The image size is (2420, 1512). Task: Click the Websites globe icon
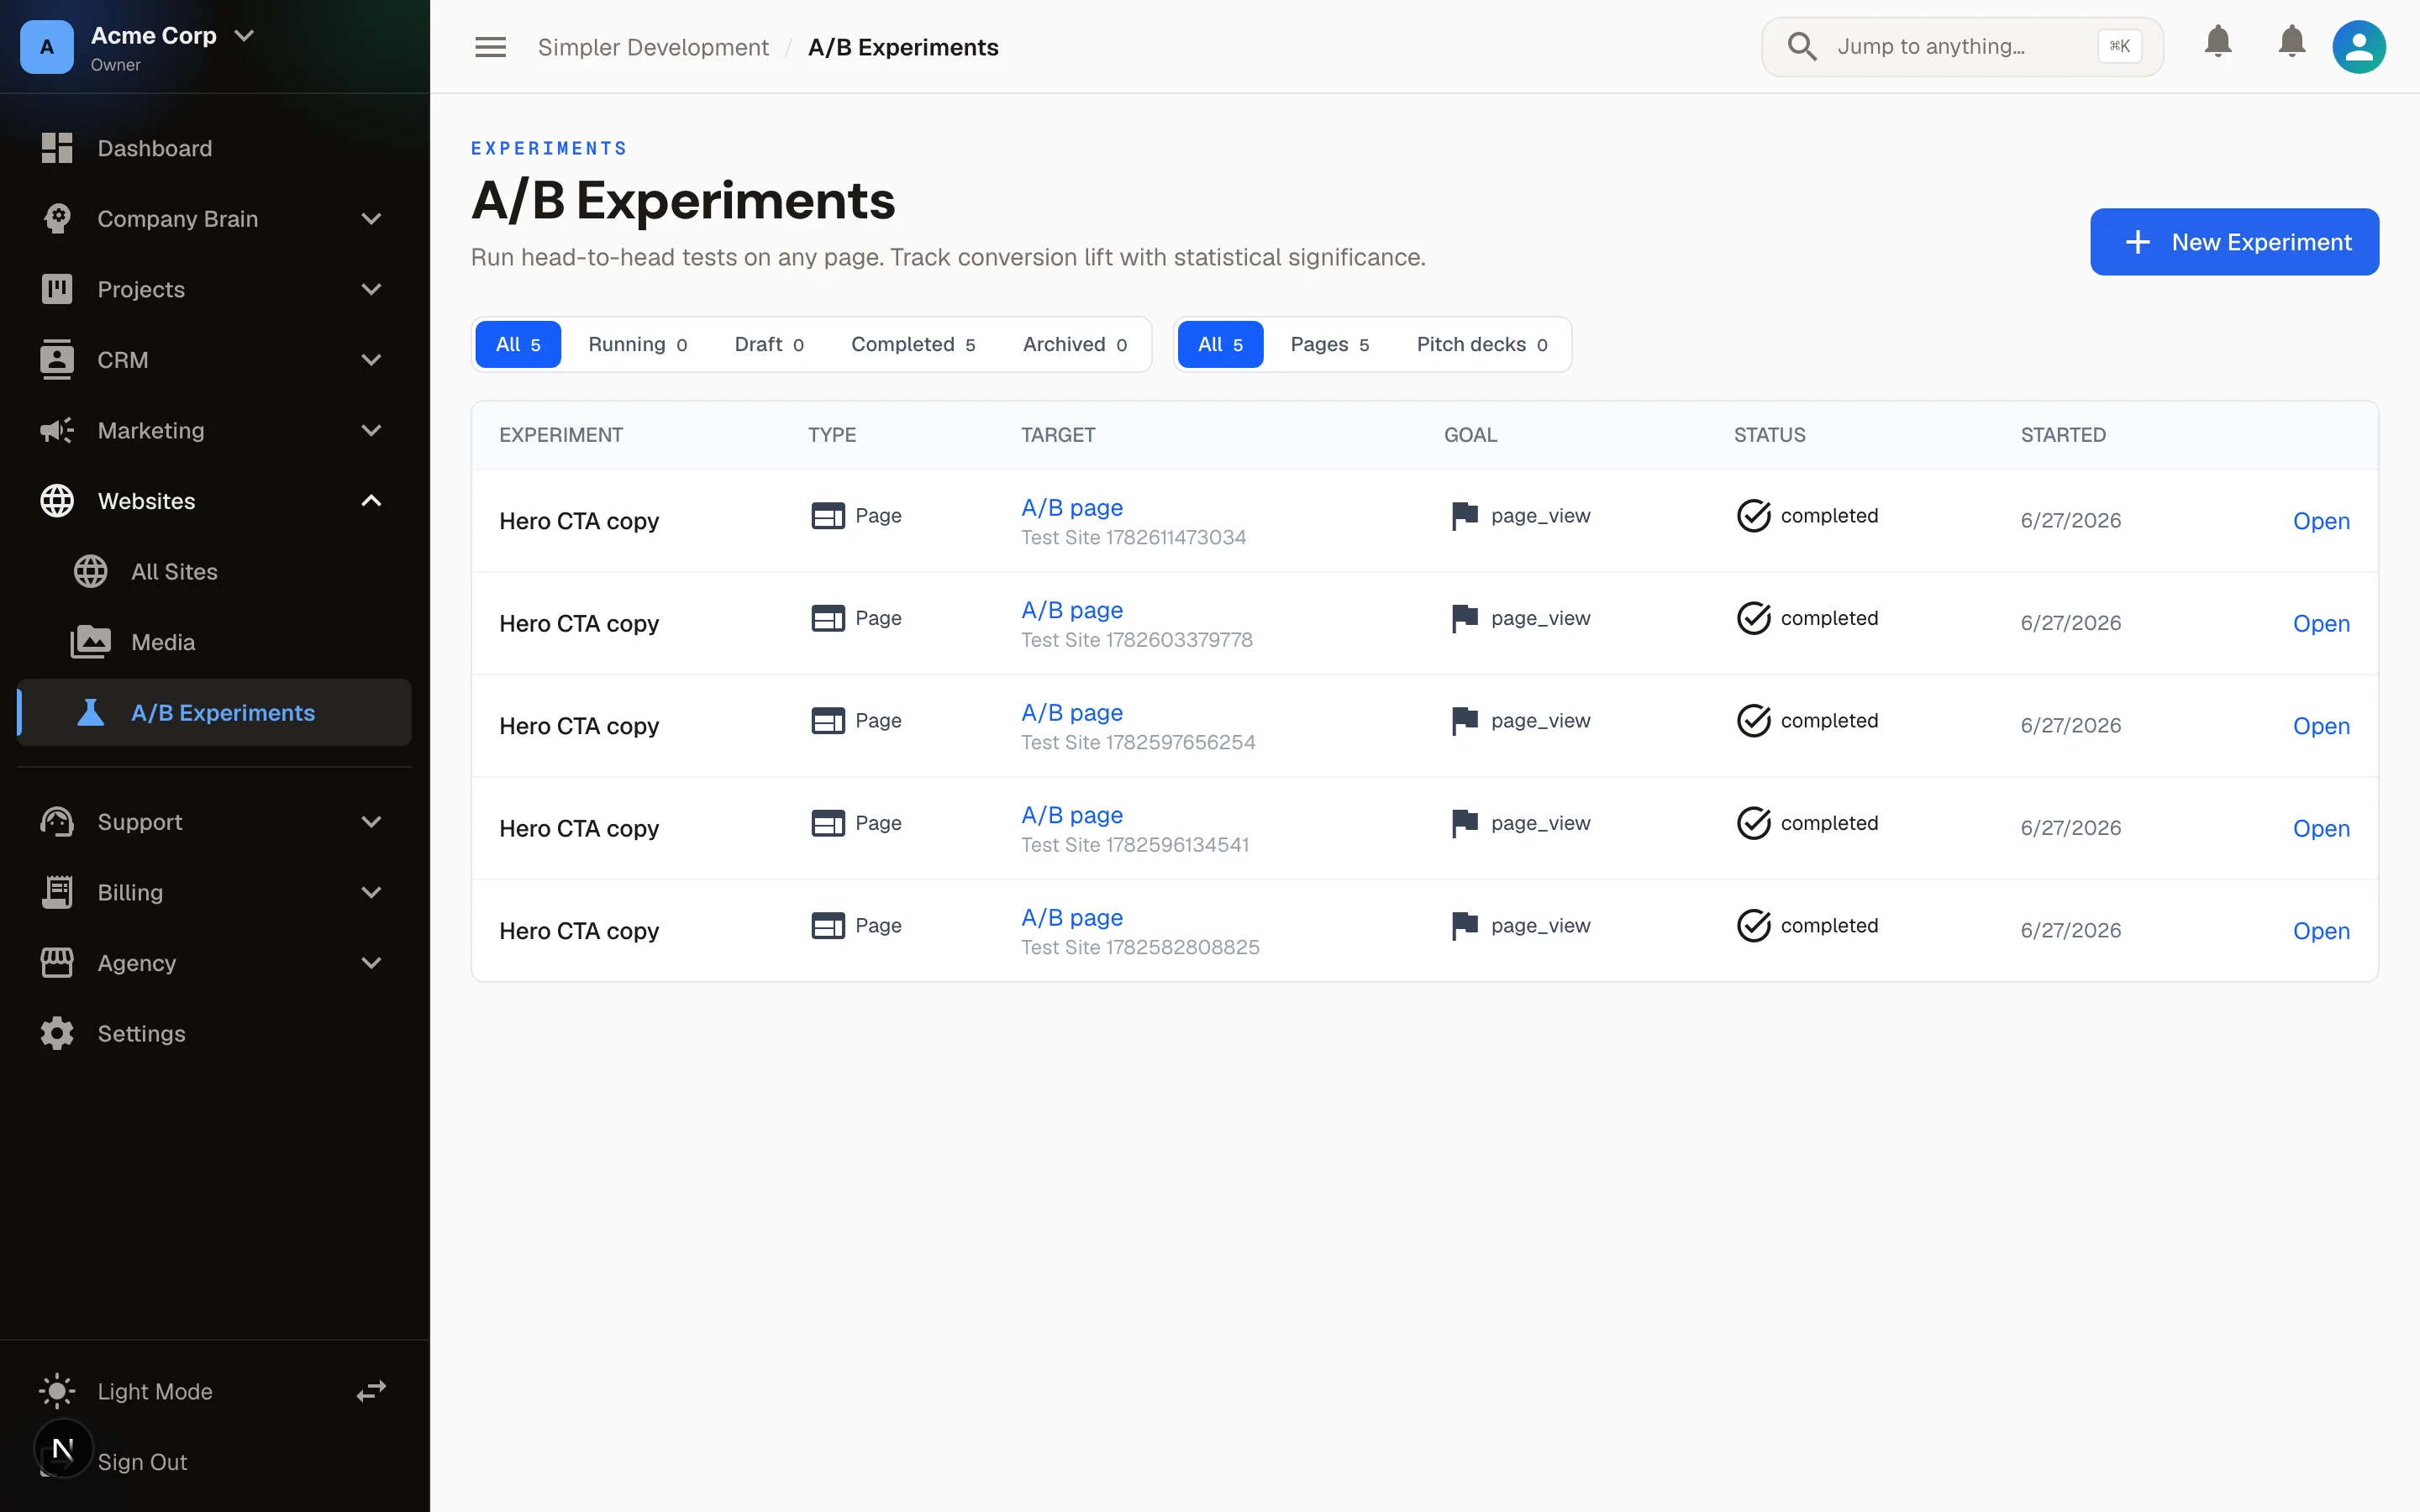57,501
